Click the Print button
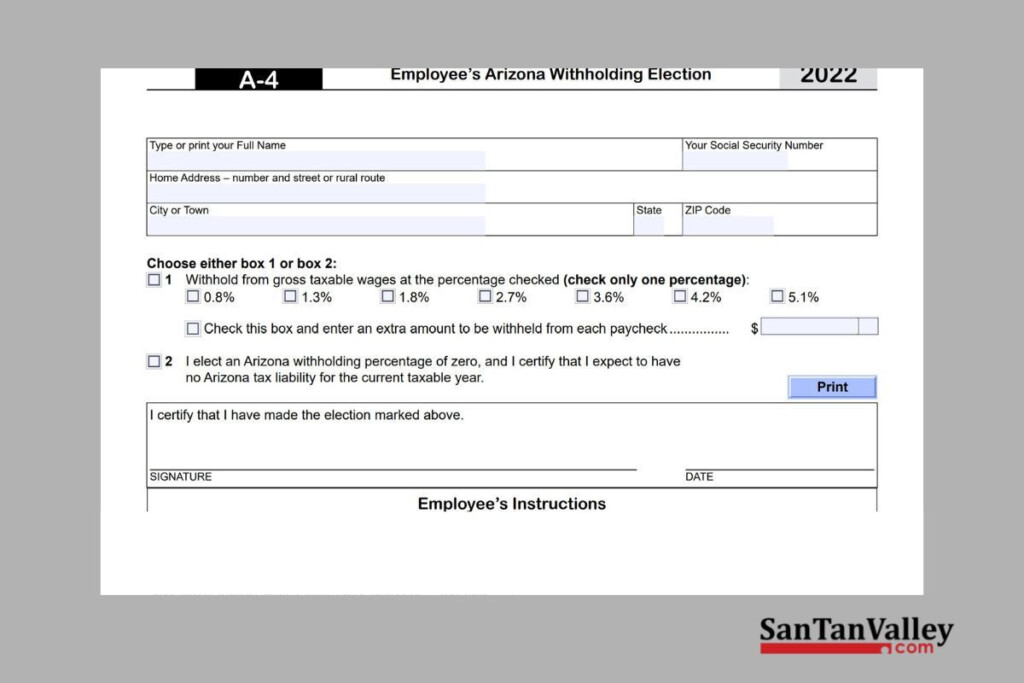Image resolution: width=1024 pixels, height=683 pixels. (x=832, y=387)
